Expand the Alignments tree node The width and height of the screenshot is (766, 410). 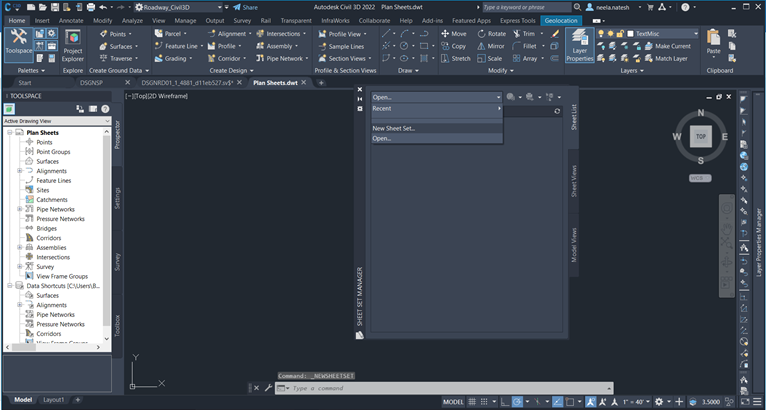click(20, 171)
